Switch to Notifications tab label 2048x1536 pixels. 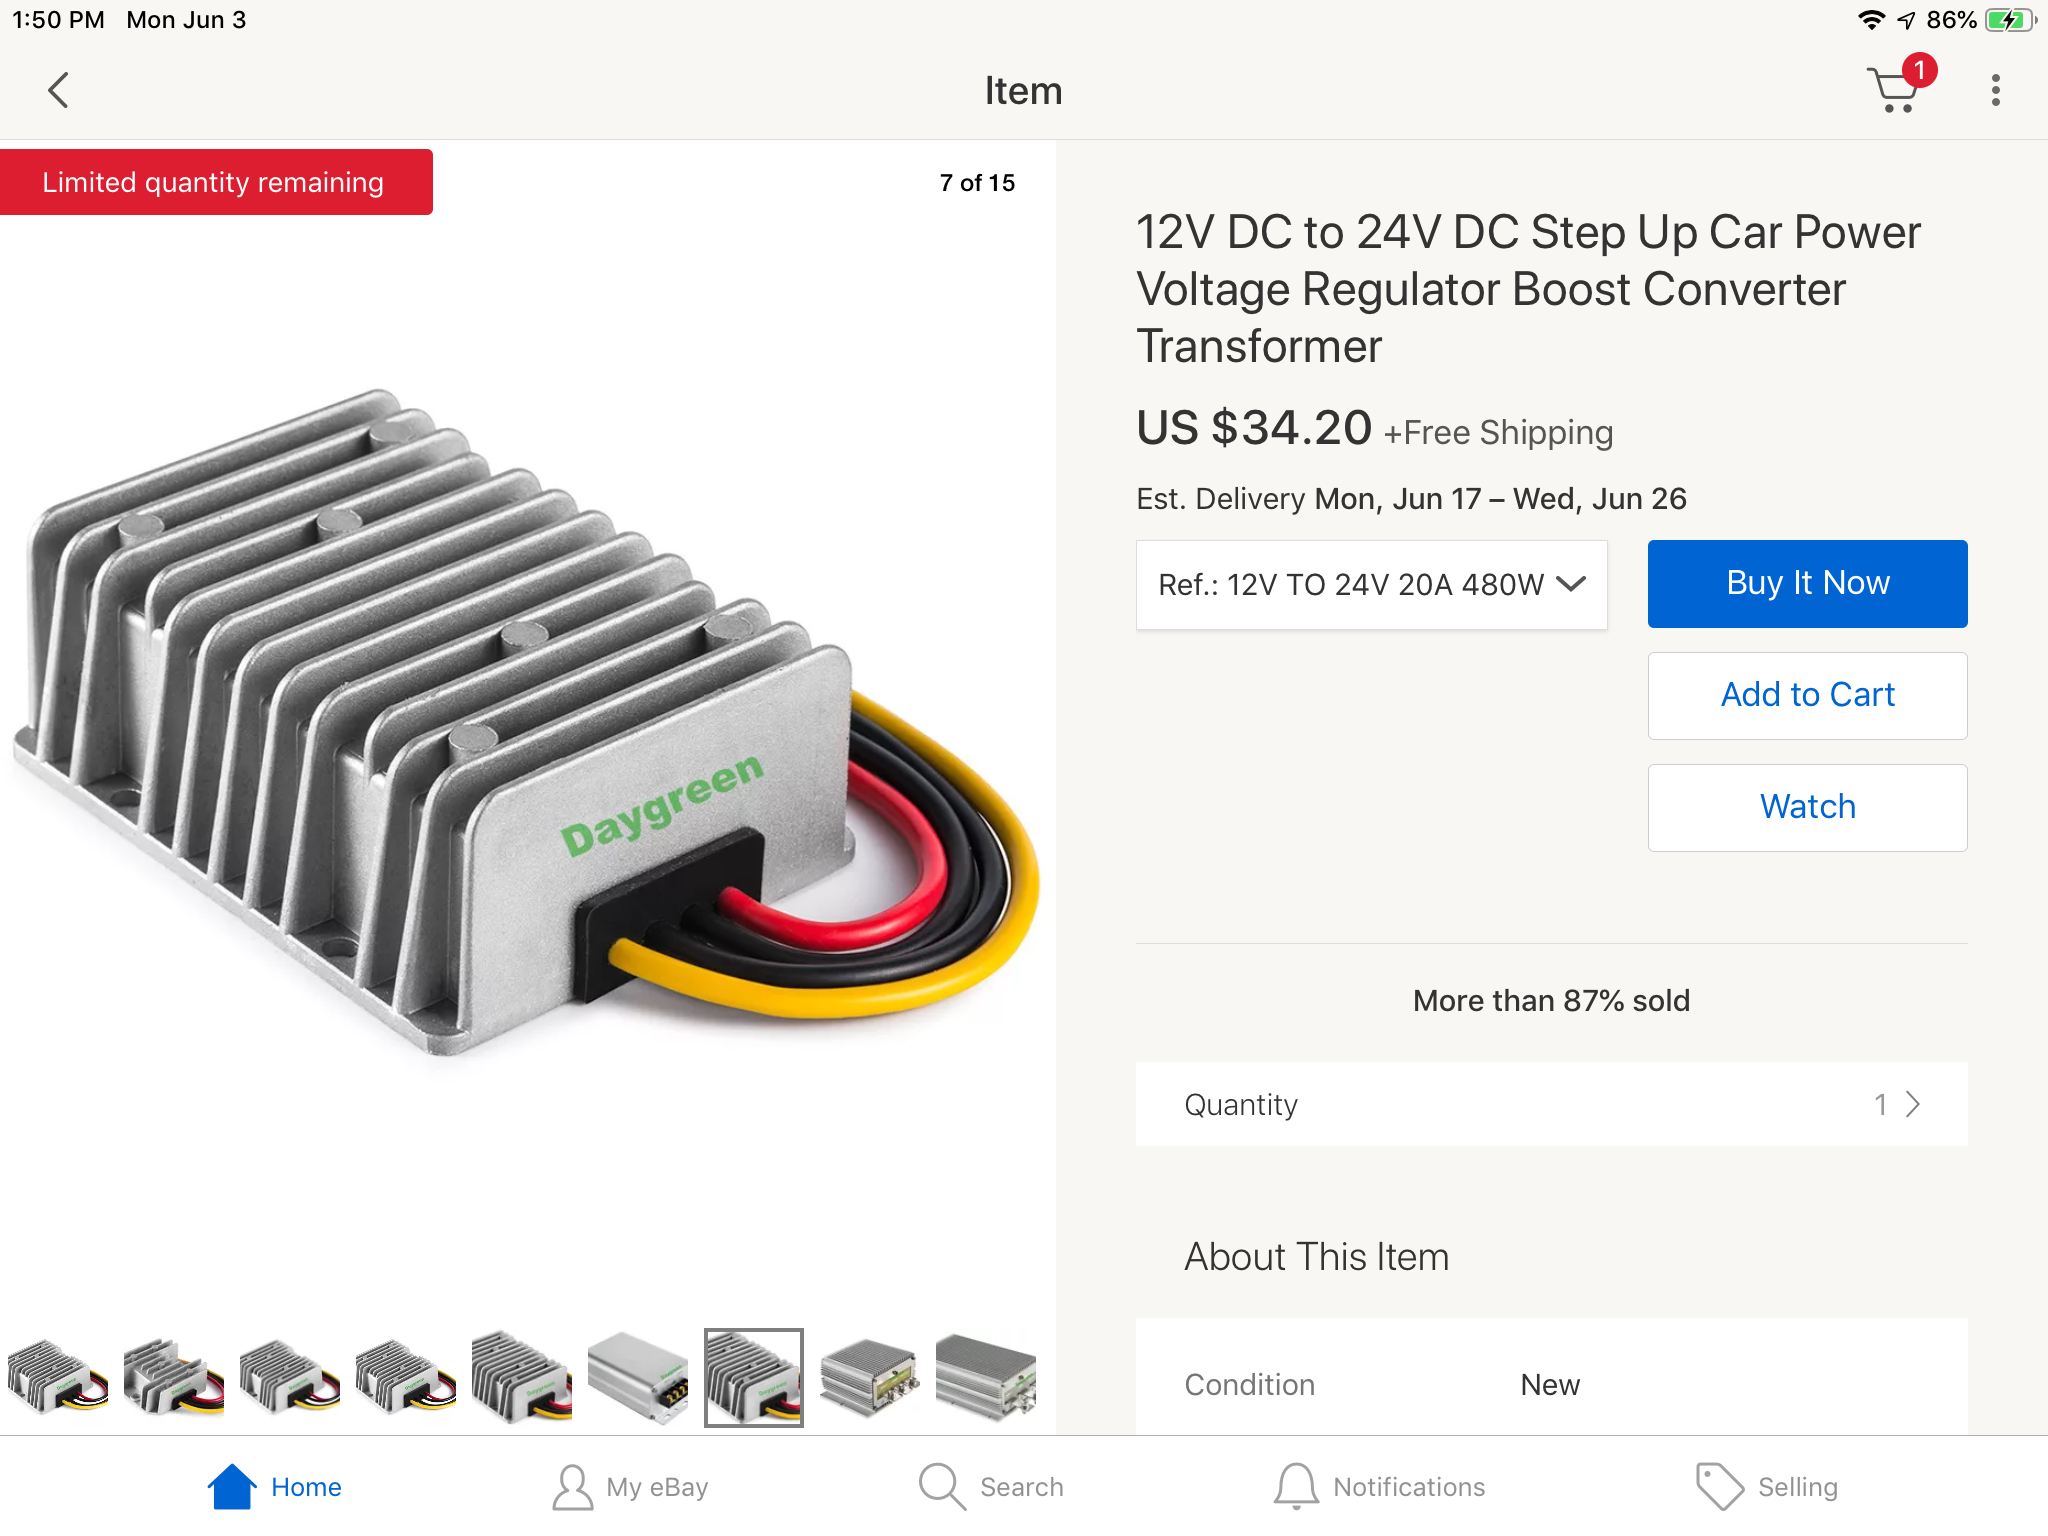[x=1409, y=1487]
